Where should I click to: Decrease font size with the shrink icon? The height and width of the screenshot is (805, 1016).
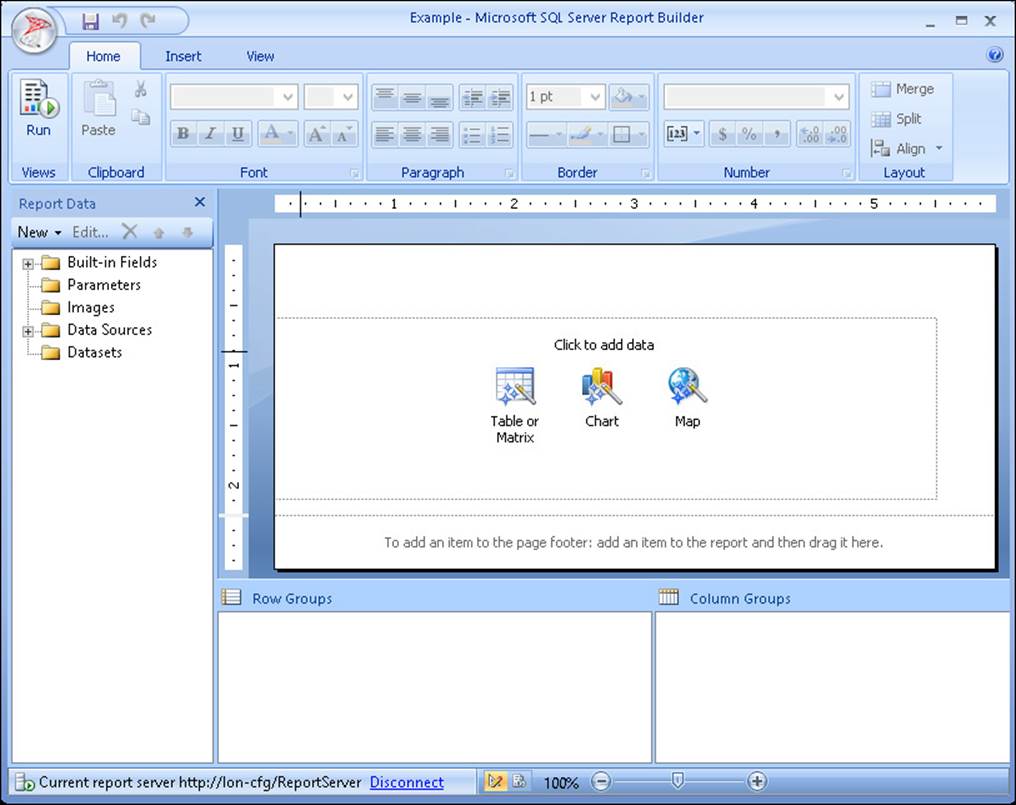[x=343, y=134]
